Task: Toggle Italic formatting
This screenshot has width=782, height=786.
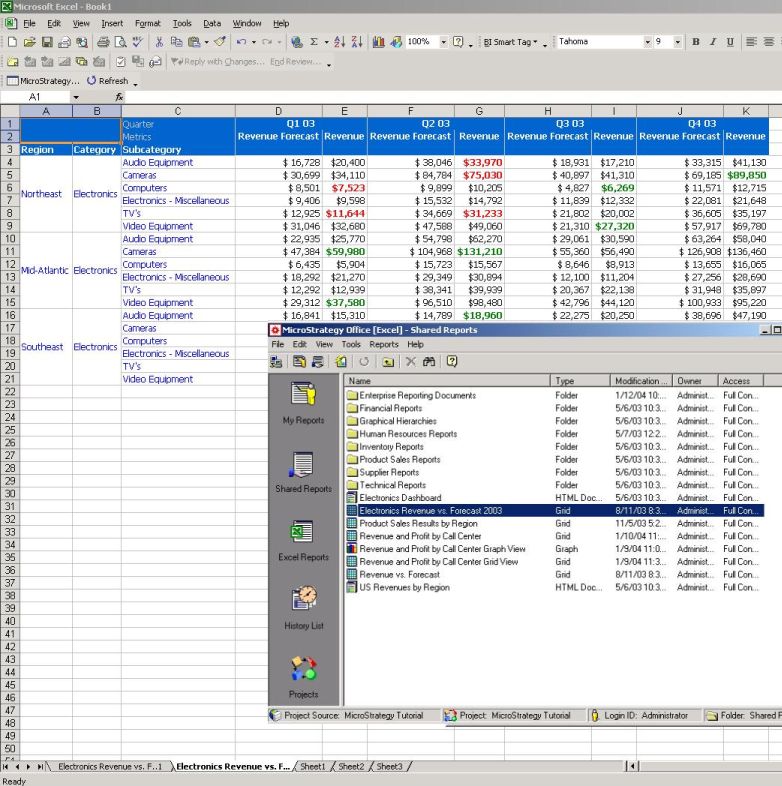Action: tap(713, 42)
